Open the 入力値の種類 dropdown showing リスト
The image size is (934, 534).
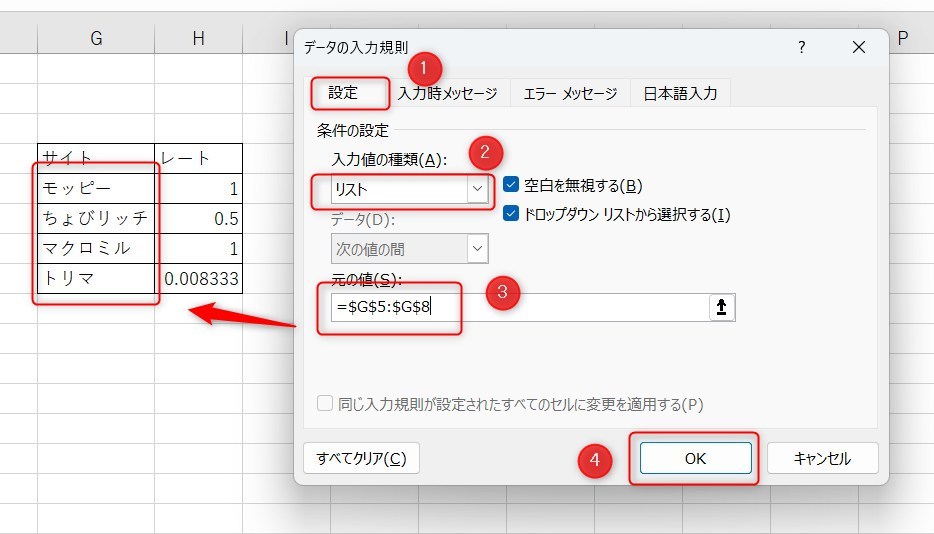click(410, 190)
